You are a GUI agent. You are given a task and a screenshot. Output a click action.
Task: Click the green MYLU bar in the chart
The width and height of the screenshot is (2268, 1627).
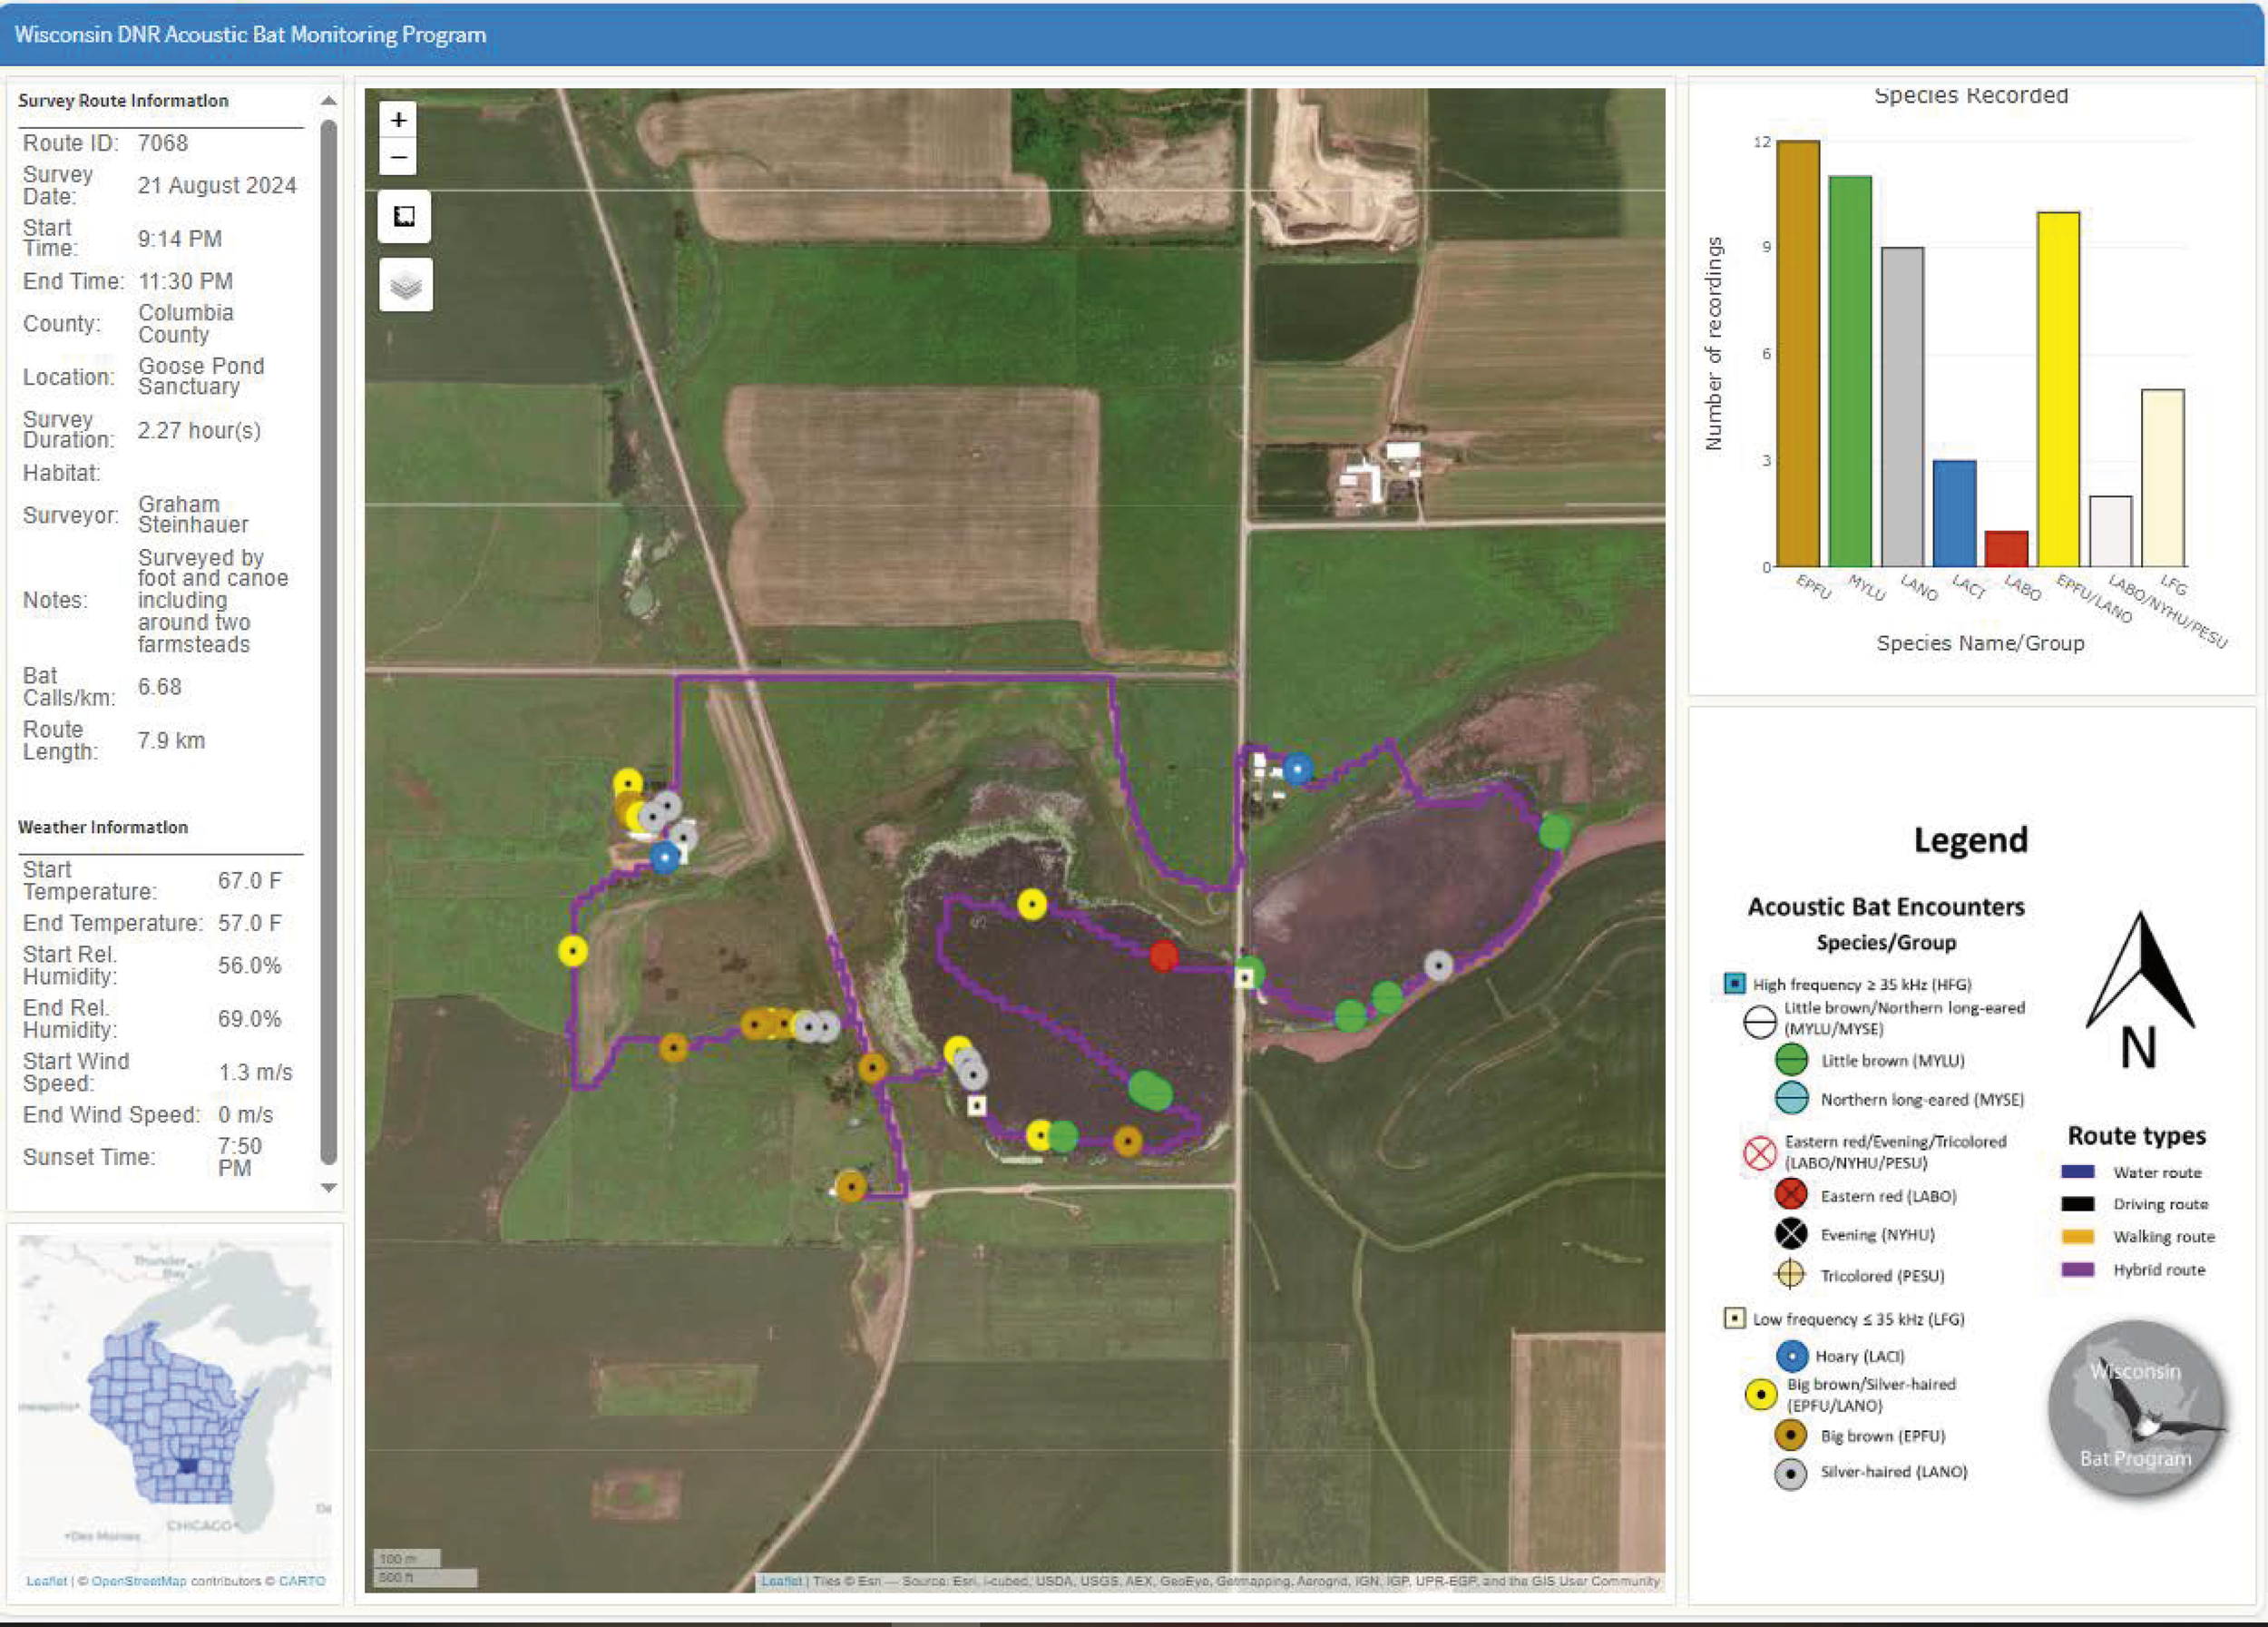(x=1850, y=372)
